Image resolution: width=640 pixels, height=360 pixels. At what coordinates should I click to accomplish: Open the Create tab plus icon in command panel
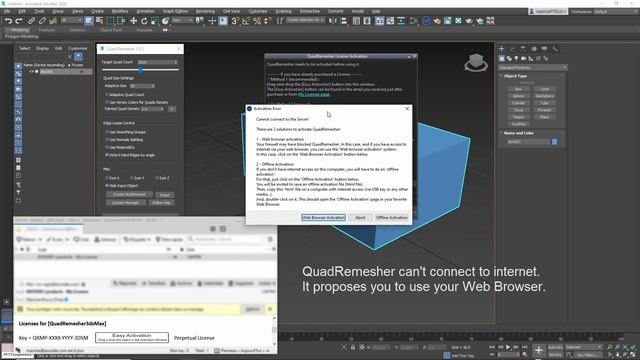[502, 49]
